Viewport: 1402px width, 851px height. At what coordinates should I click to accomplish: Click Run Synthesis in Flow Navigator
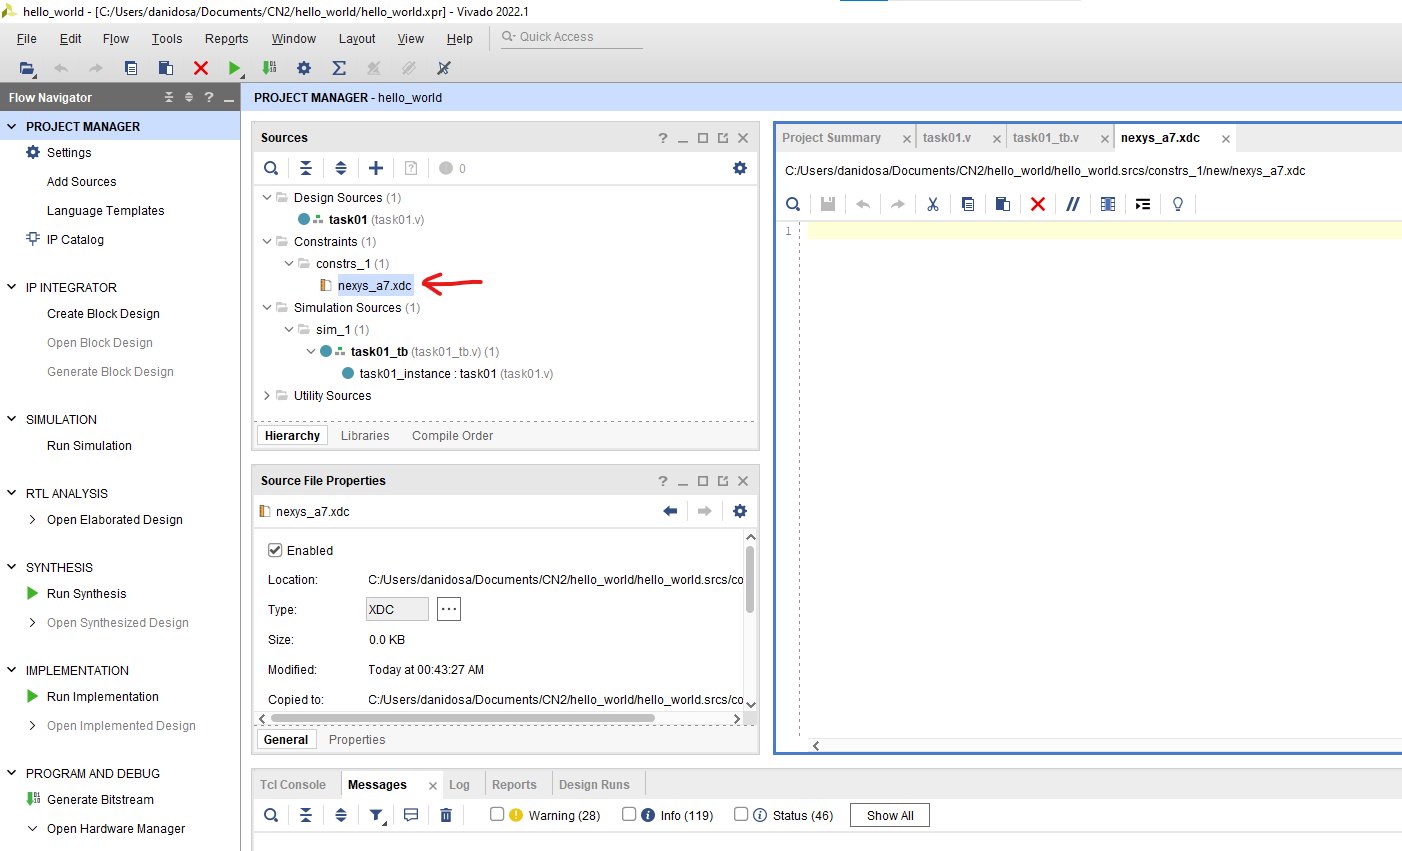tap(87, 593)
